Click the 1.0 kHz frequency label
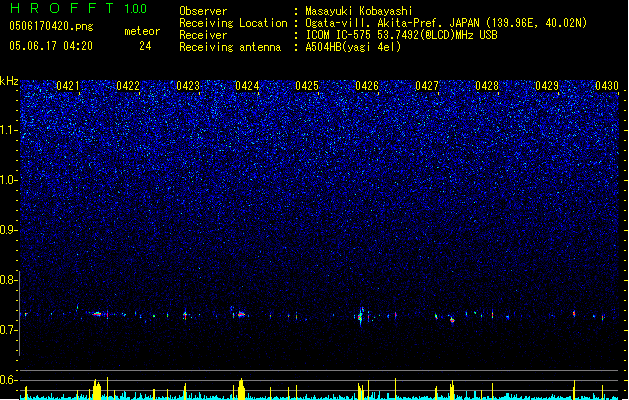Screen dimensions: 629x400 pos(9,180)
